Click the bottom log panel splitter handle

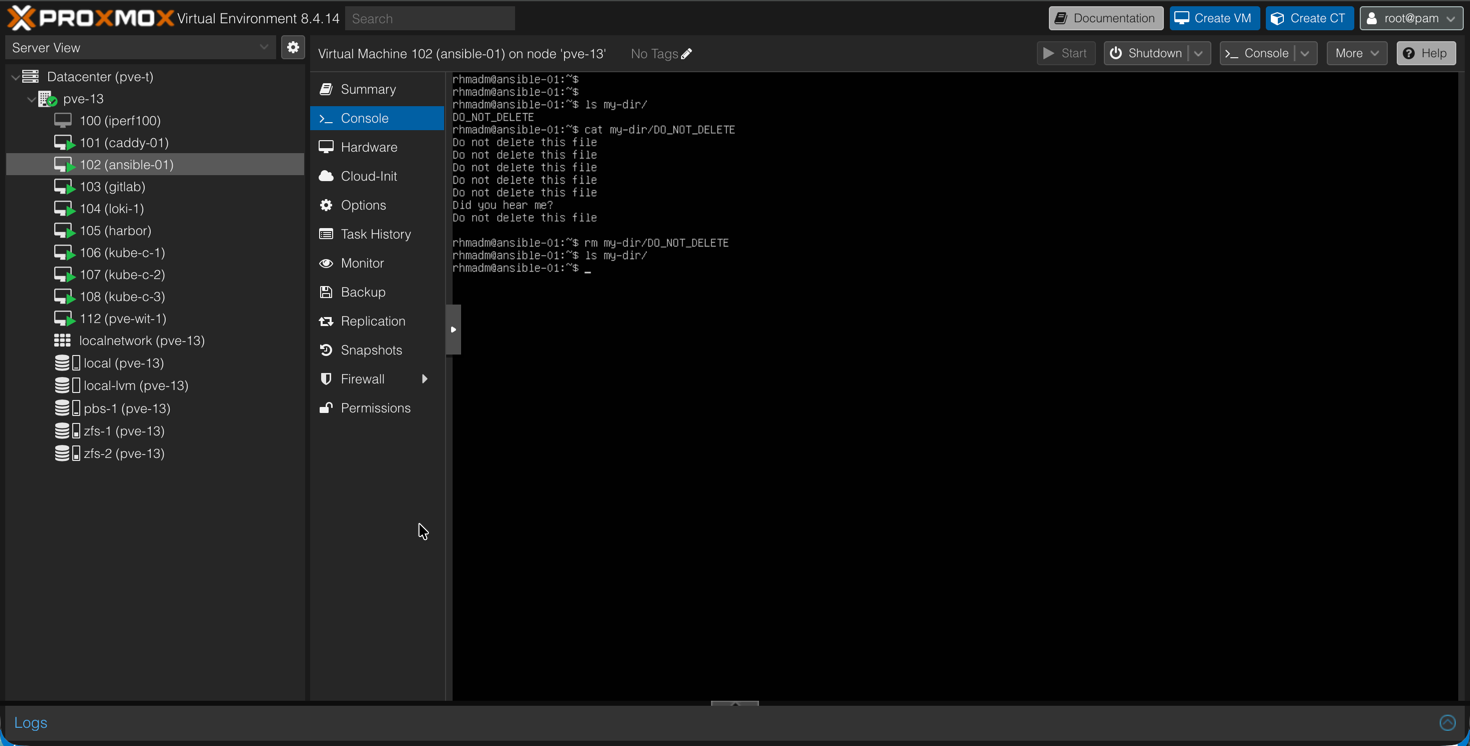735,703
